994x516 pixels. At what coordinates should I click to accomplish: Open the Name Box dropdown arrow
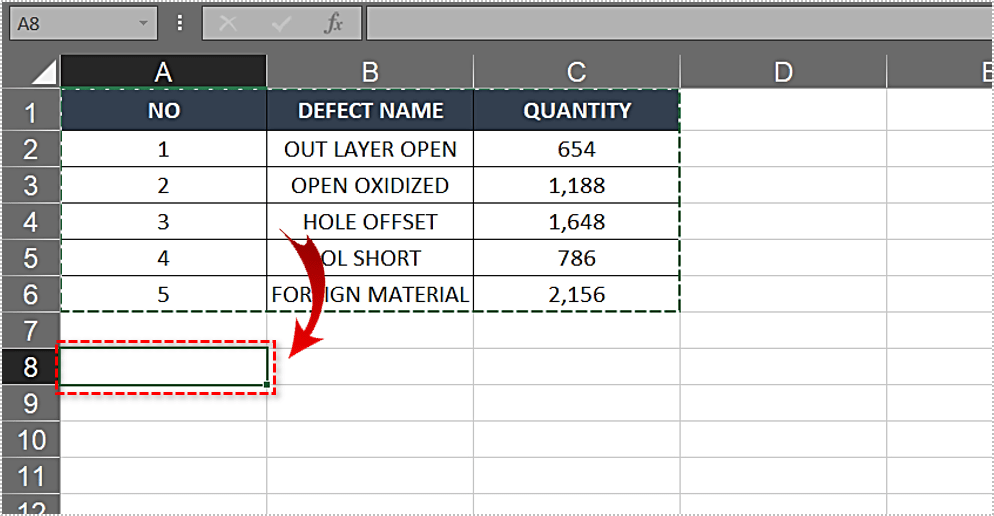145,23
